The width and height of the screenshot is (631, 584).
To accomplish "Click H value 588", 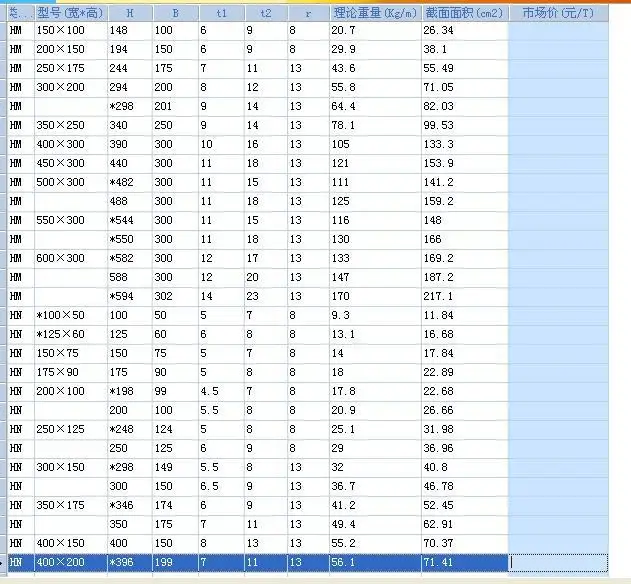I will pos(118,277).
